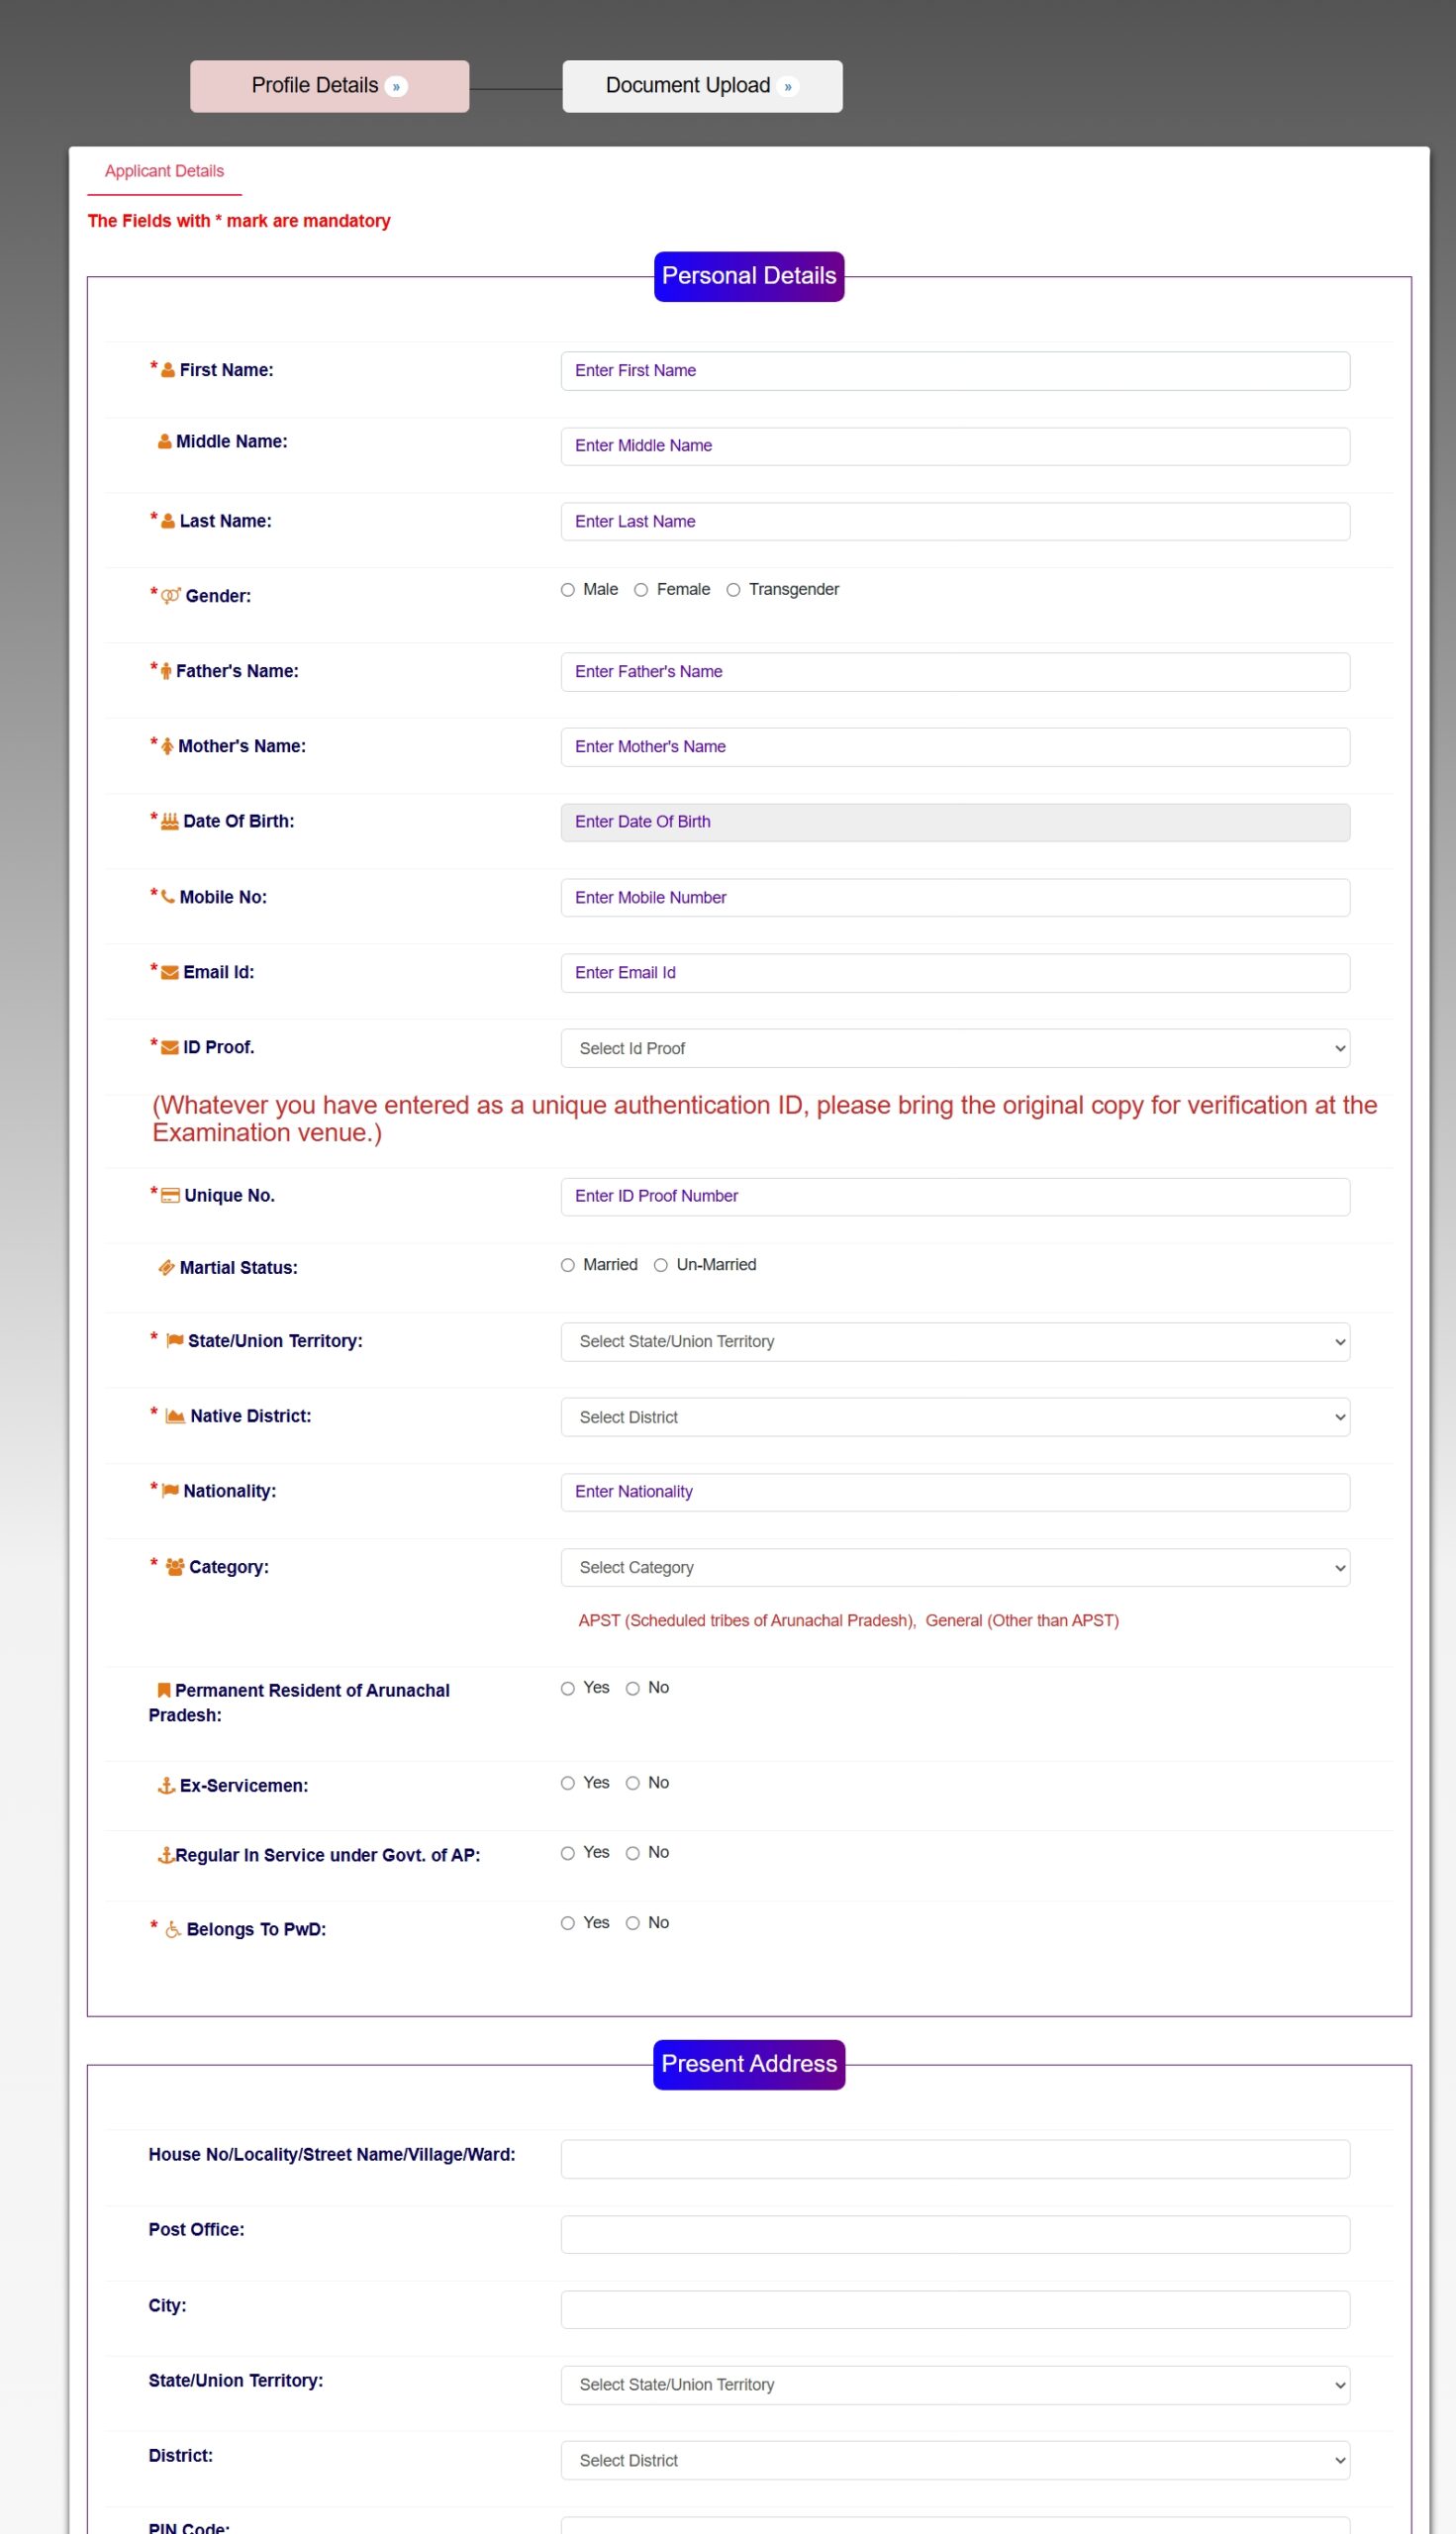Select the Female gender radio button

[641, 590]
